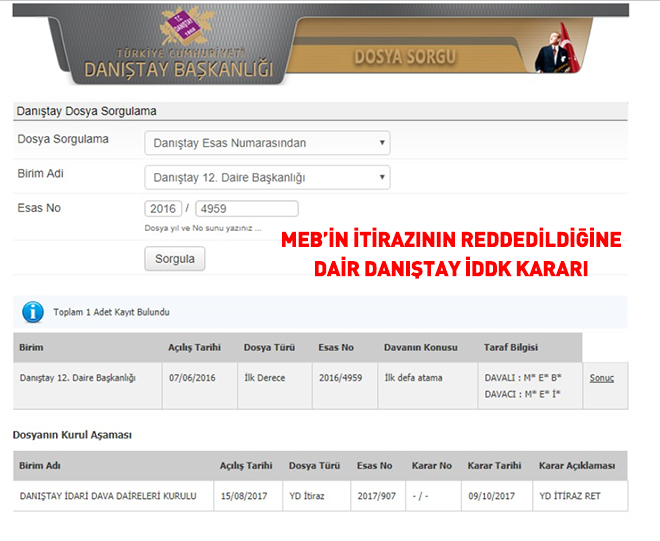Click the Dosya yıl ve No sunu yazınız hint
Image resolution: width=660 pixels, height=541 pixels.
click(x=203, y=228)
